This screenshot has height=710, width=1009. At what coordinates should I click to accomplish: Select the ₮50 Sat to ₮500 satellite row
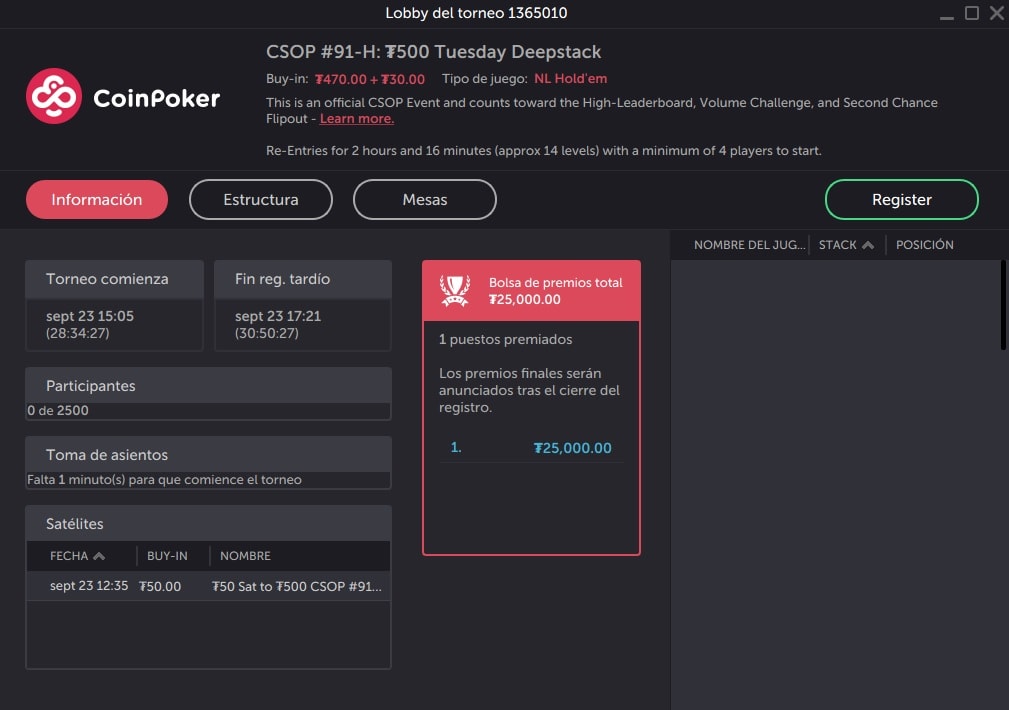[x=209, y=587]
